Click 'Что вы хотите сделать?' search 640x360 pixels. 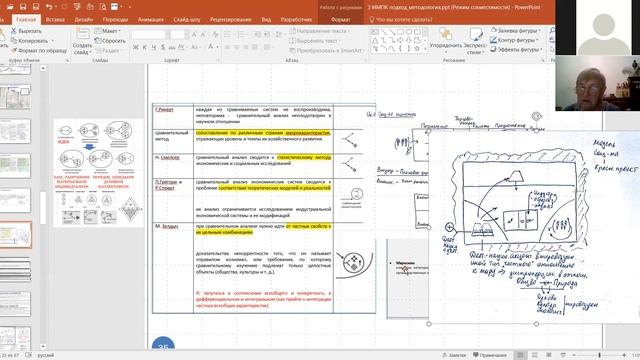click(x=401, y=20)
